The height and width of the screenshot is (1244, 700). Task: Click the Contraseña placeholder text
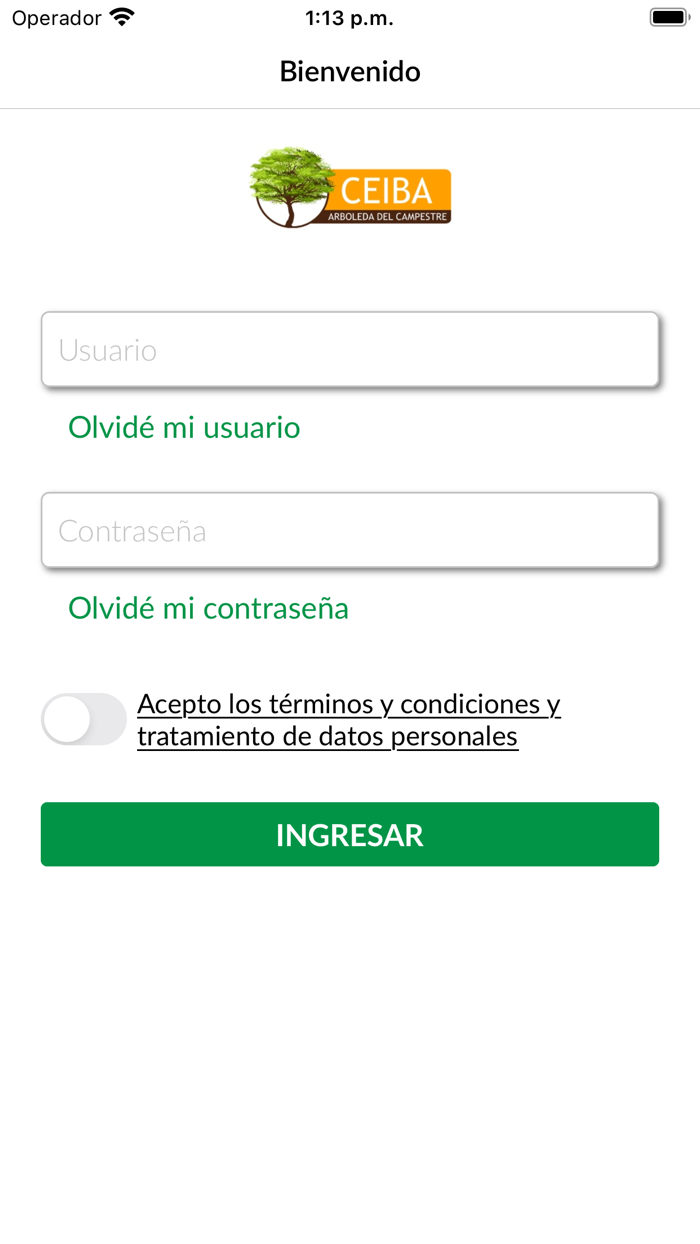click(132, 531)
